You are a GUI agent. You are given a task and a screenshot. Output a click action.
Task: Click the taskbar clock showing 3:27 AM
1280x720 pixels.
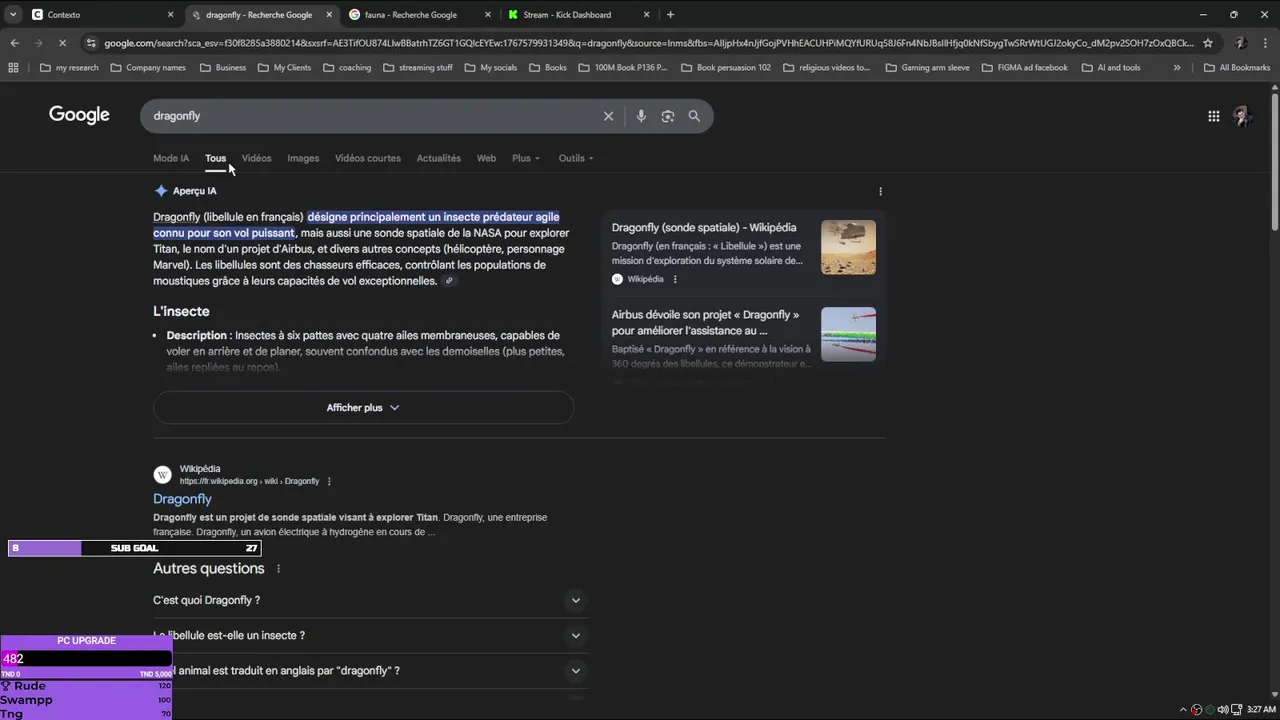coord(1261,709)
